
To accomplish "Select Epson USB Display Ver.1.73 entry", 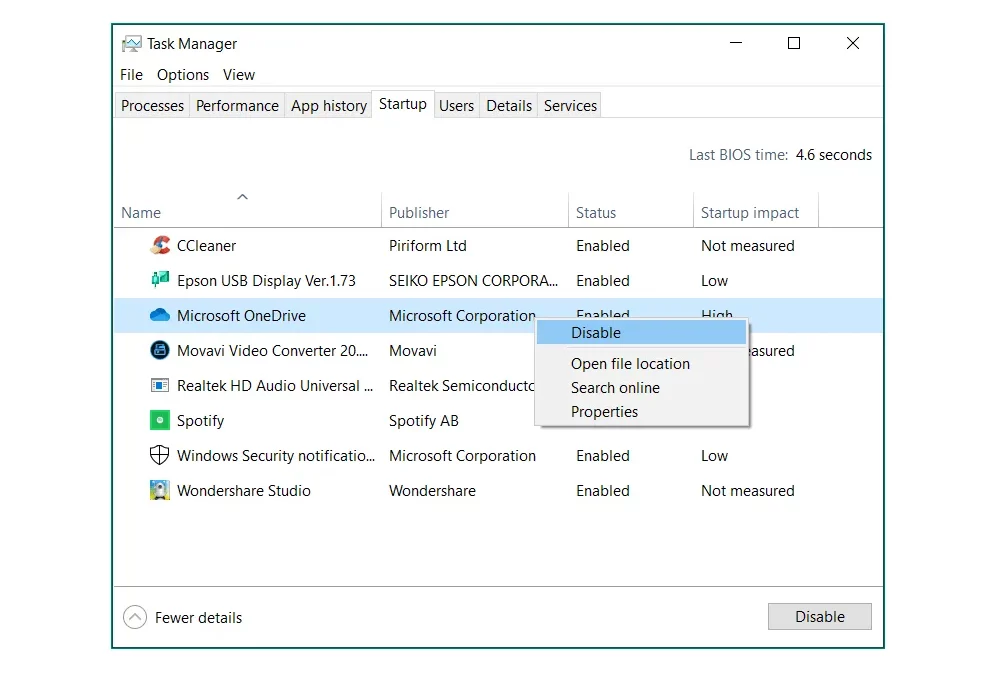I will [x=266, y=281].
